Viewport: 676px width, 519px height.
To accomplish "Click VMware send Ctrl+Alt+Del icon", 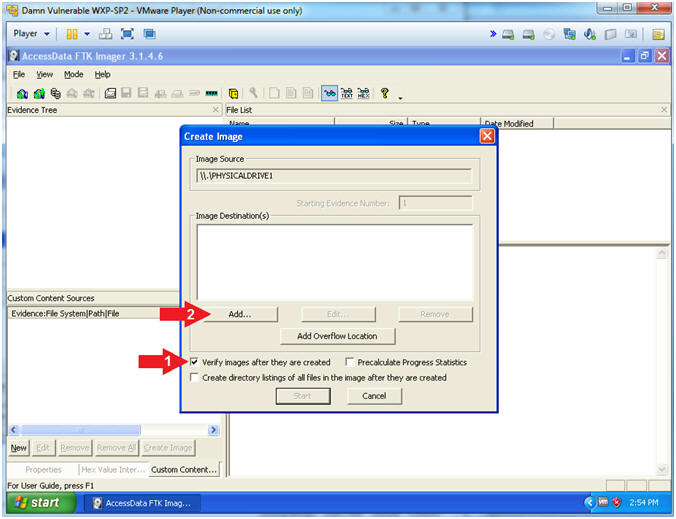I will (106, 34).
